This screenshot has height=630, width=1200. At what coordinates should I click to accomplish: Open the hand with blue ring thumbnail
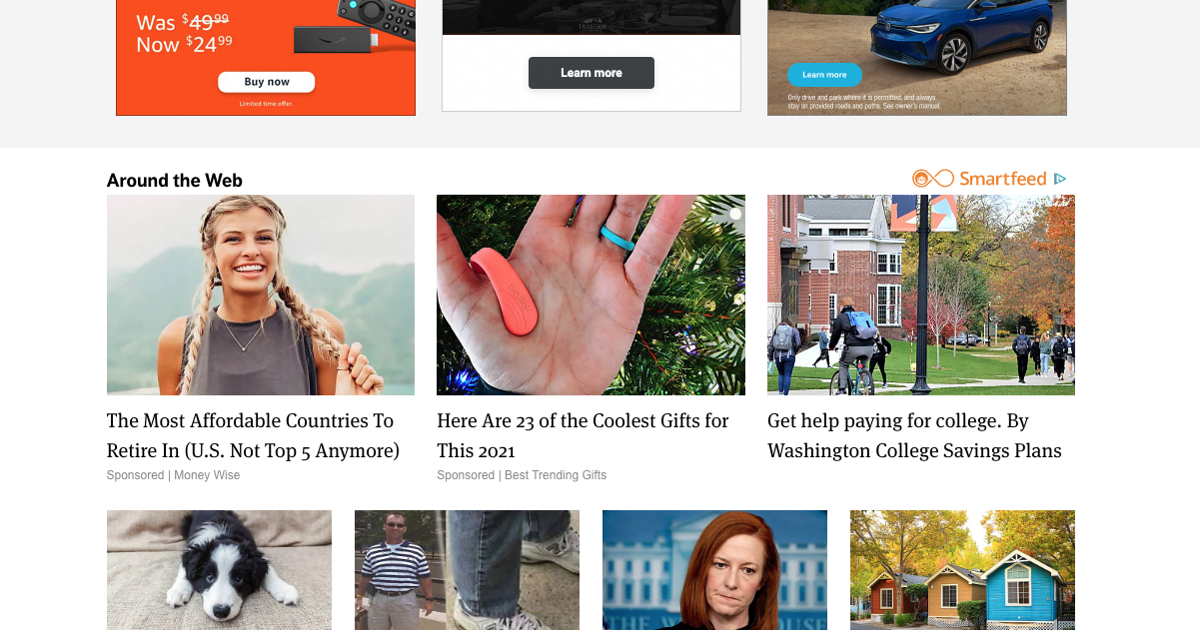[x=591, y=295]
